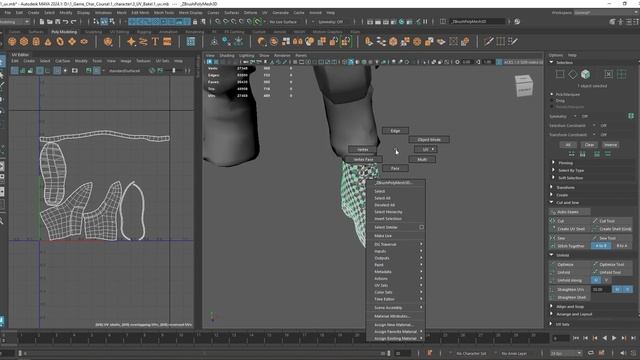Expand the Align and Snap section
Screen dimensions: 640x360
click(569, 306)
